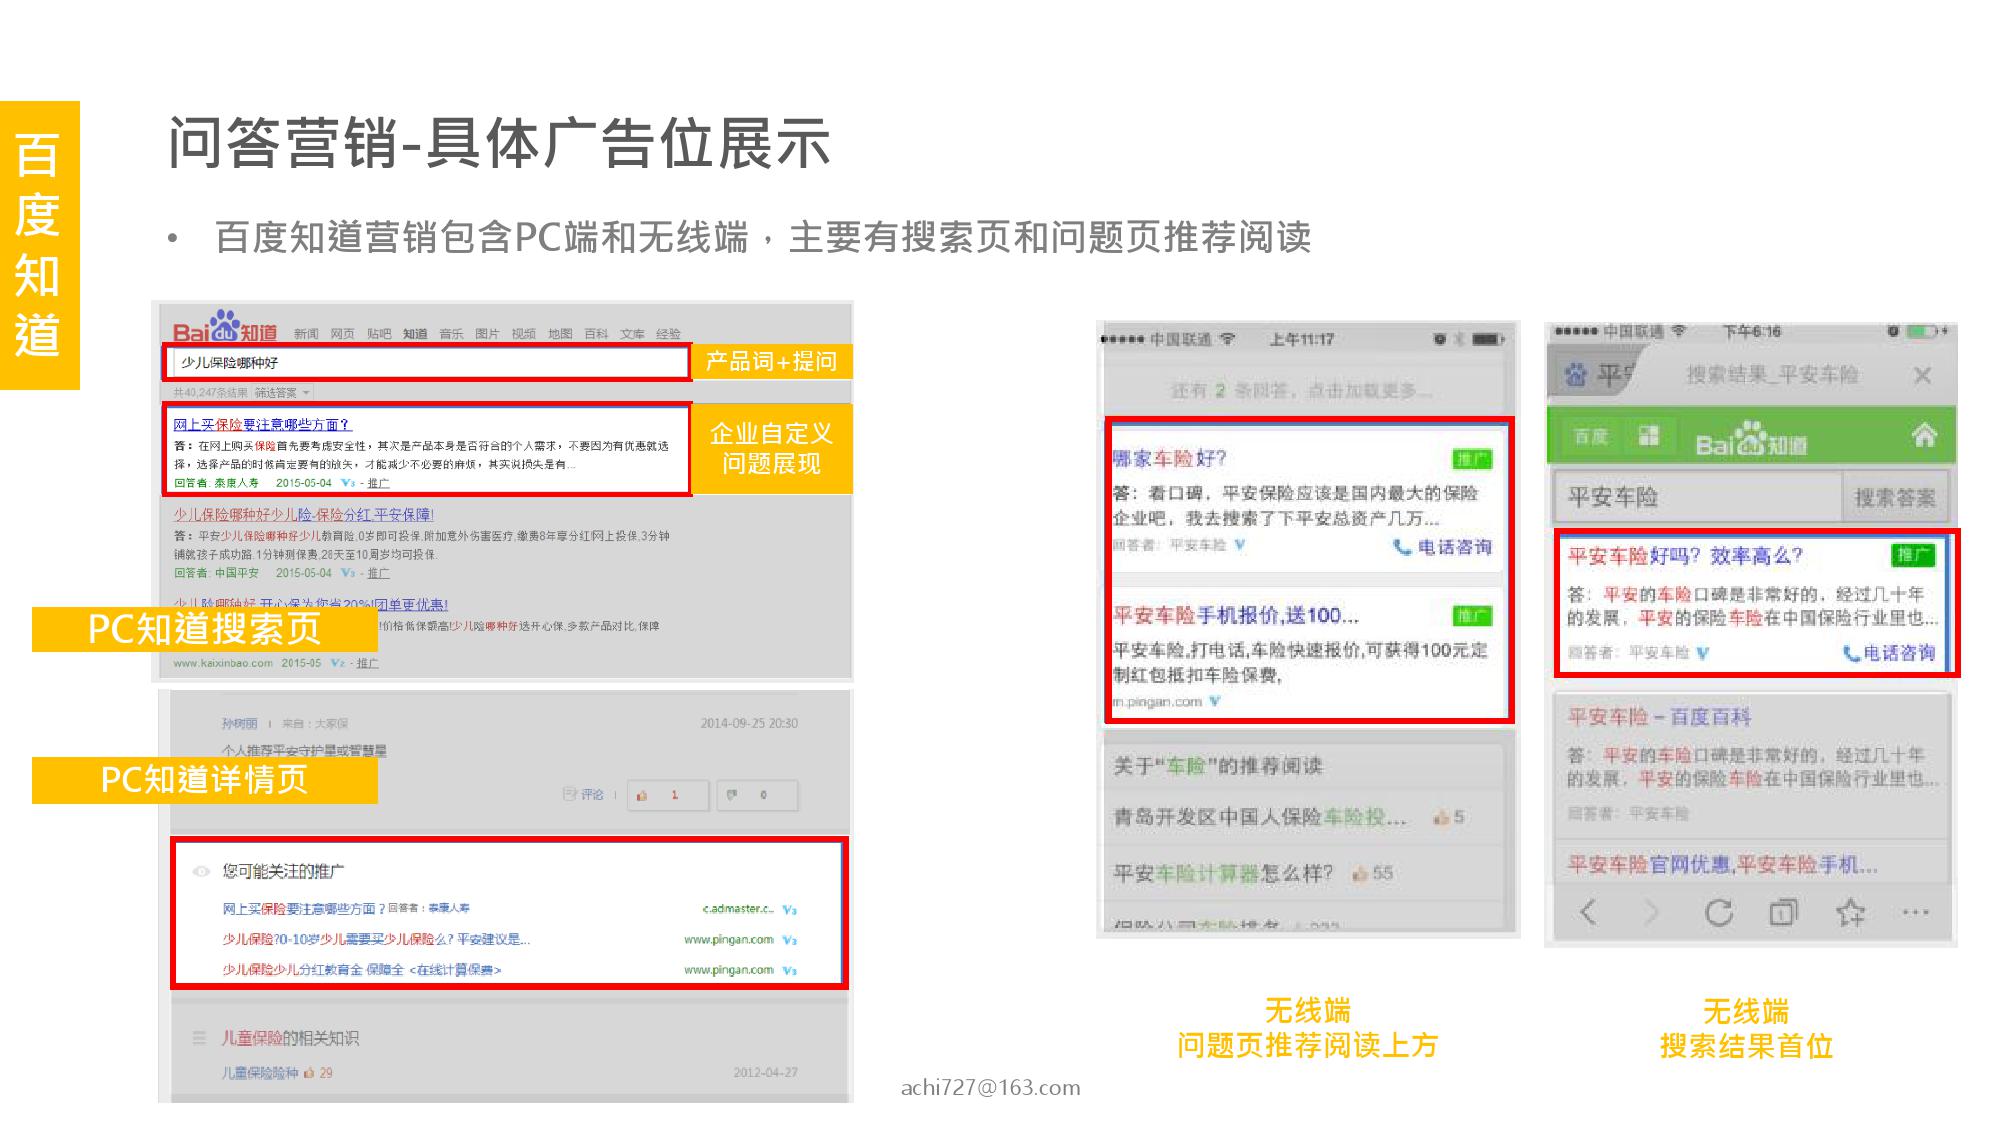This screenshot has height=1125, width=2000.
Task: Tap the grid menu icon in the green header
Action: tap(1649, 435)
